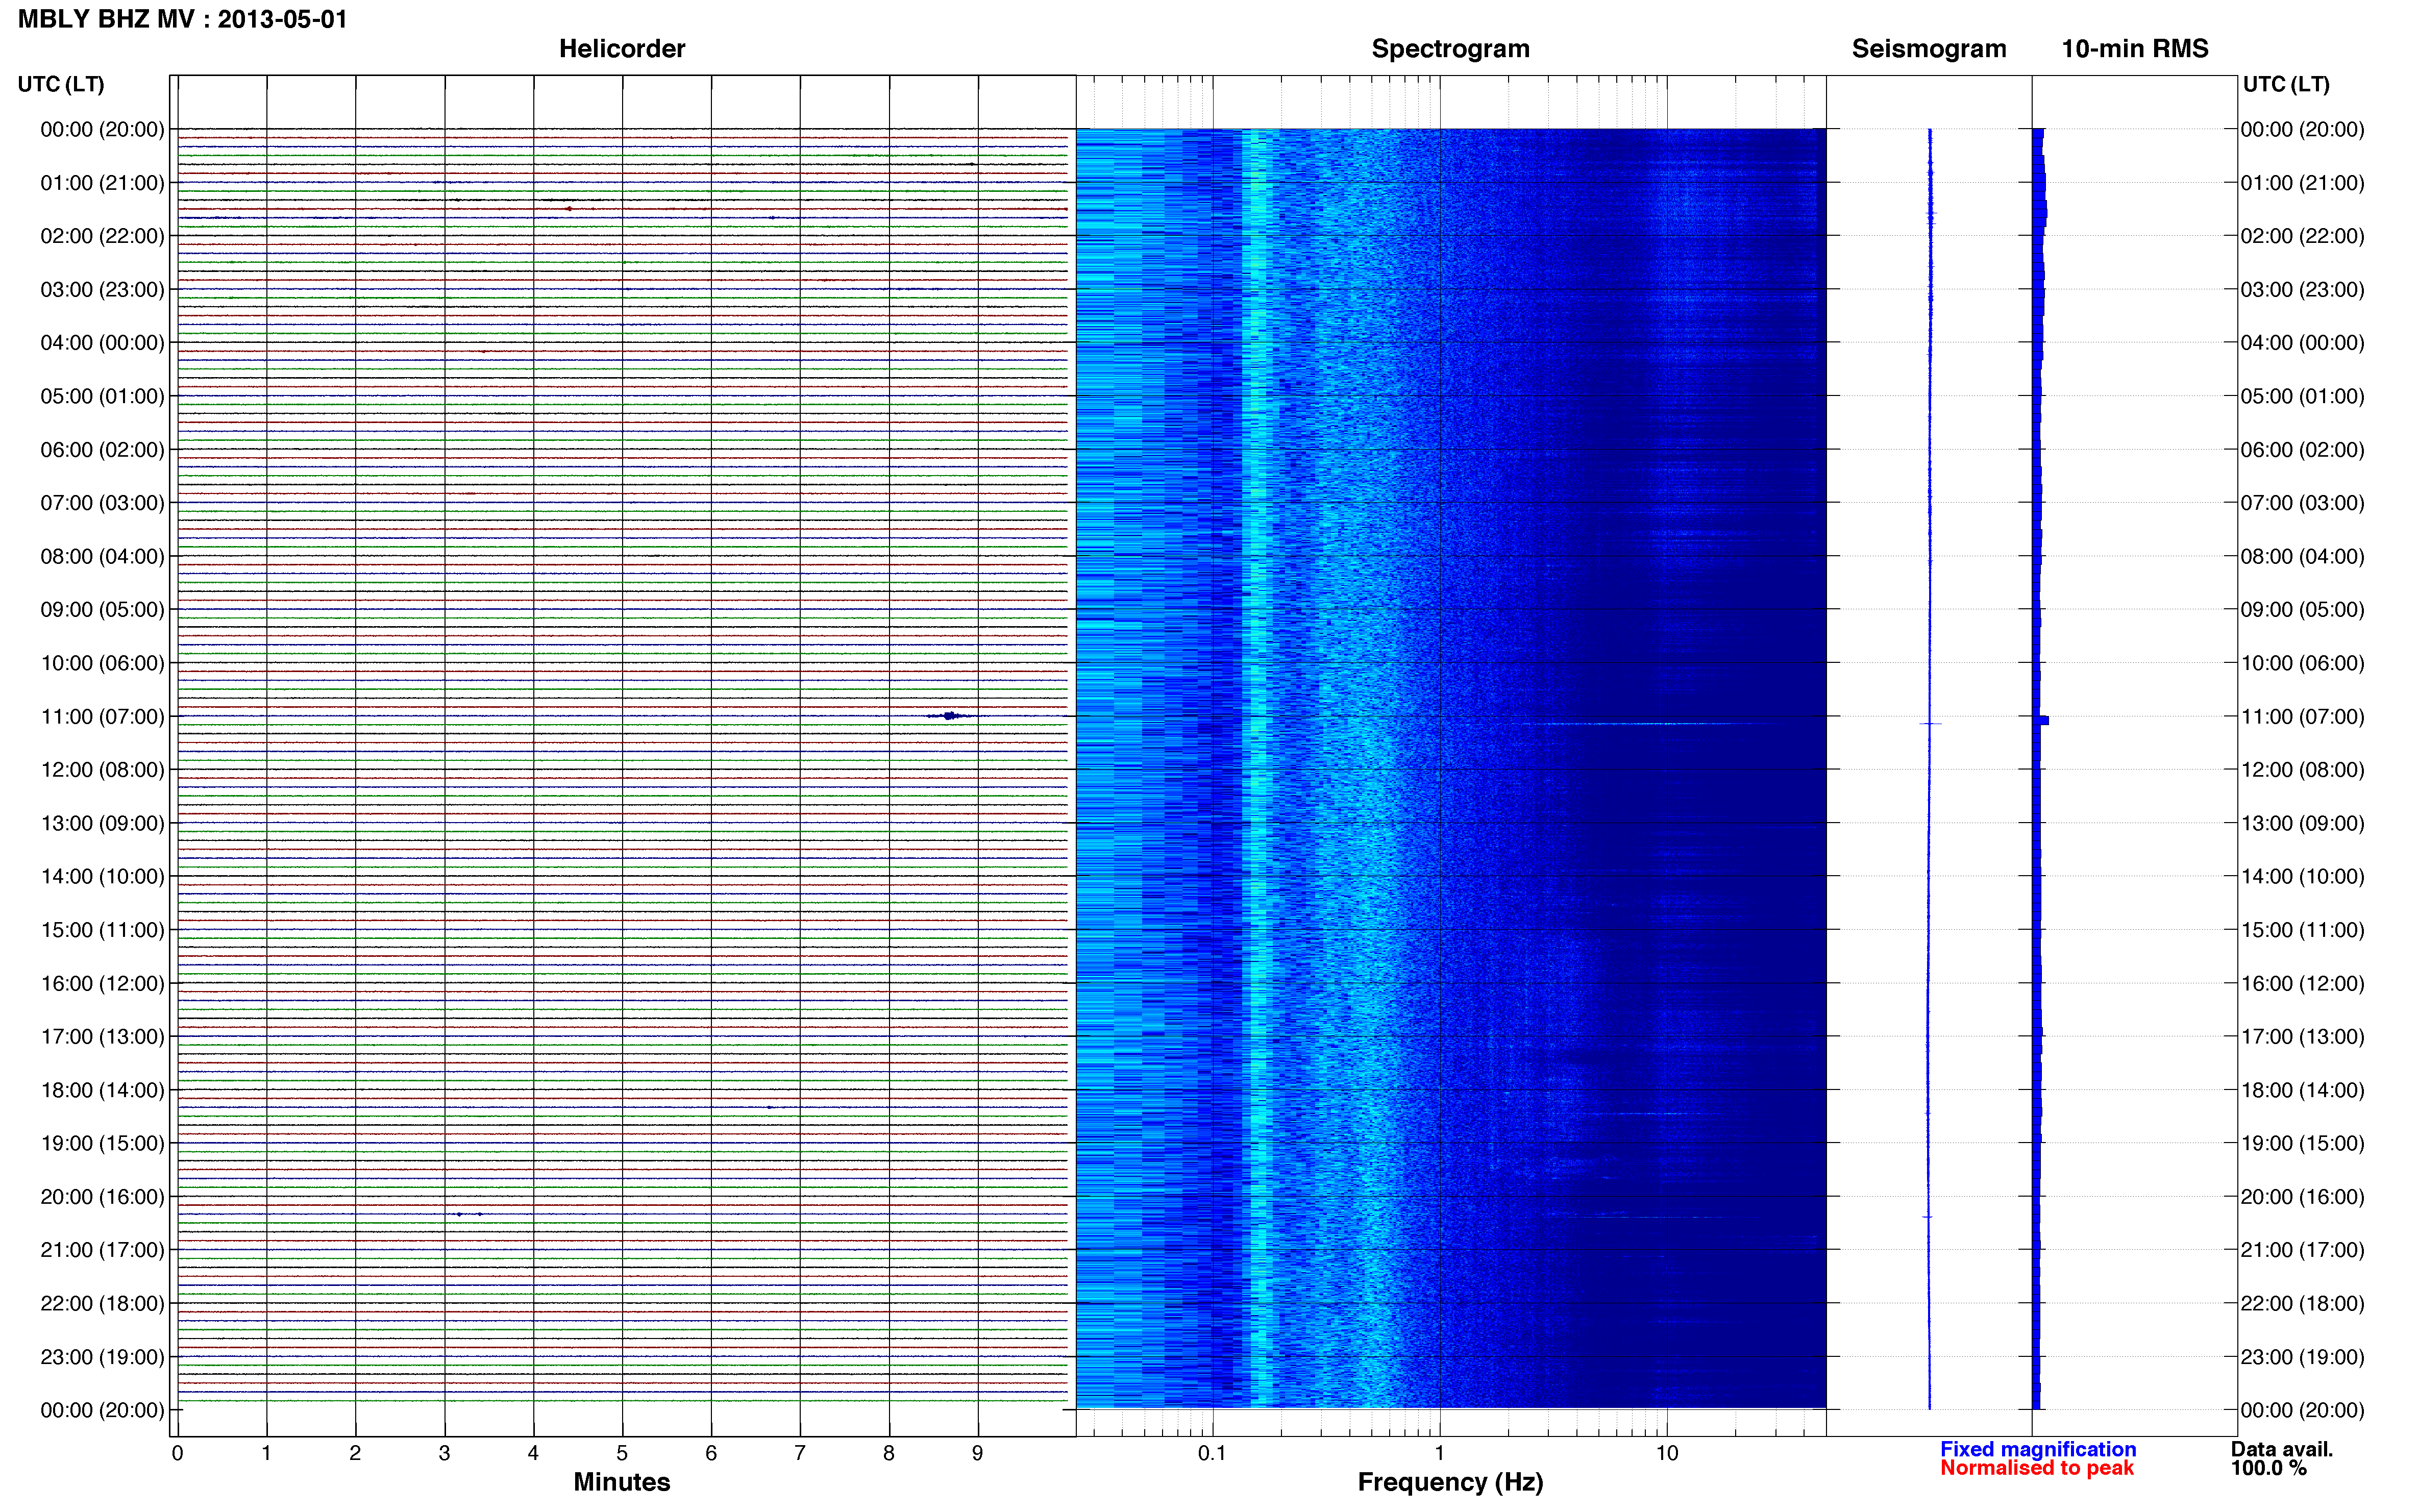Click '19:00 (15:00)' on the helicorder time axis
The image size is (2419, 1512).
(102, 1143)
